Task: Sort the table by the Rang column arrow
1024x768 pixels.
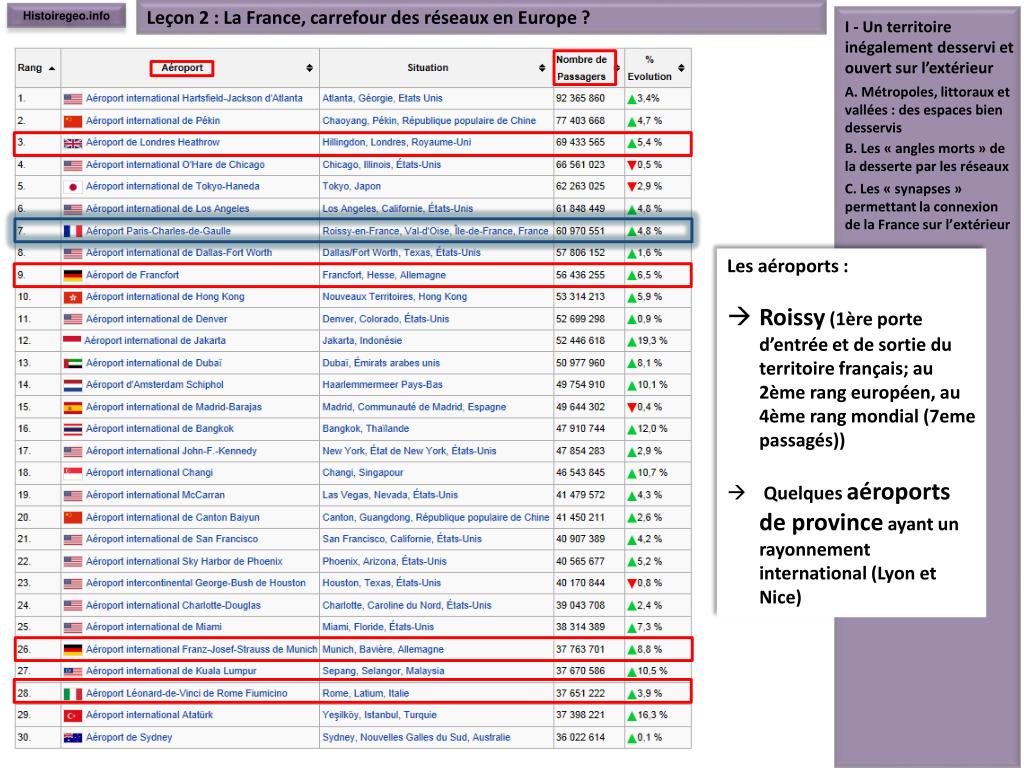Action: pos(52,68)
